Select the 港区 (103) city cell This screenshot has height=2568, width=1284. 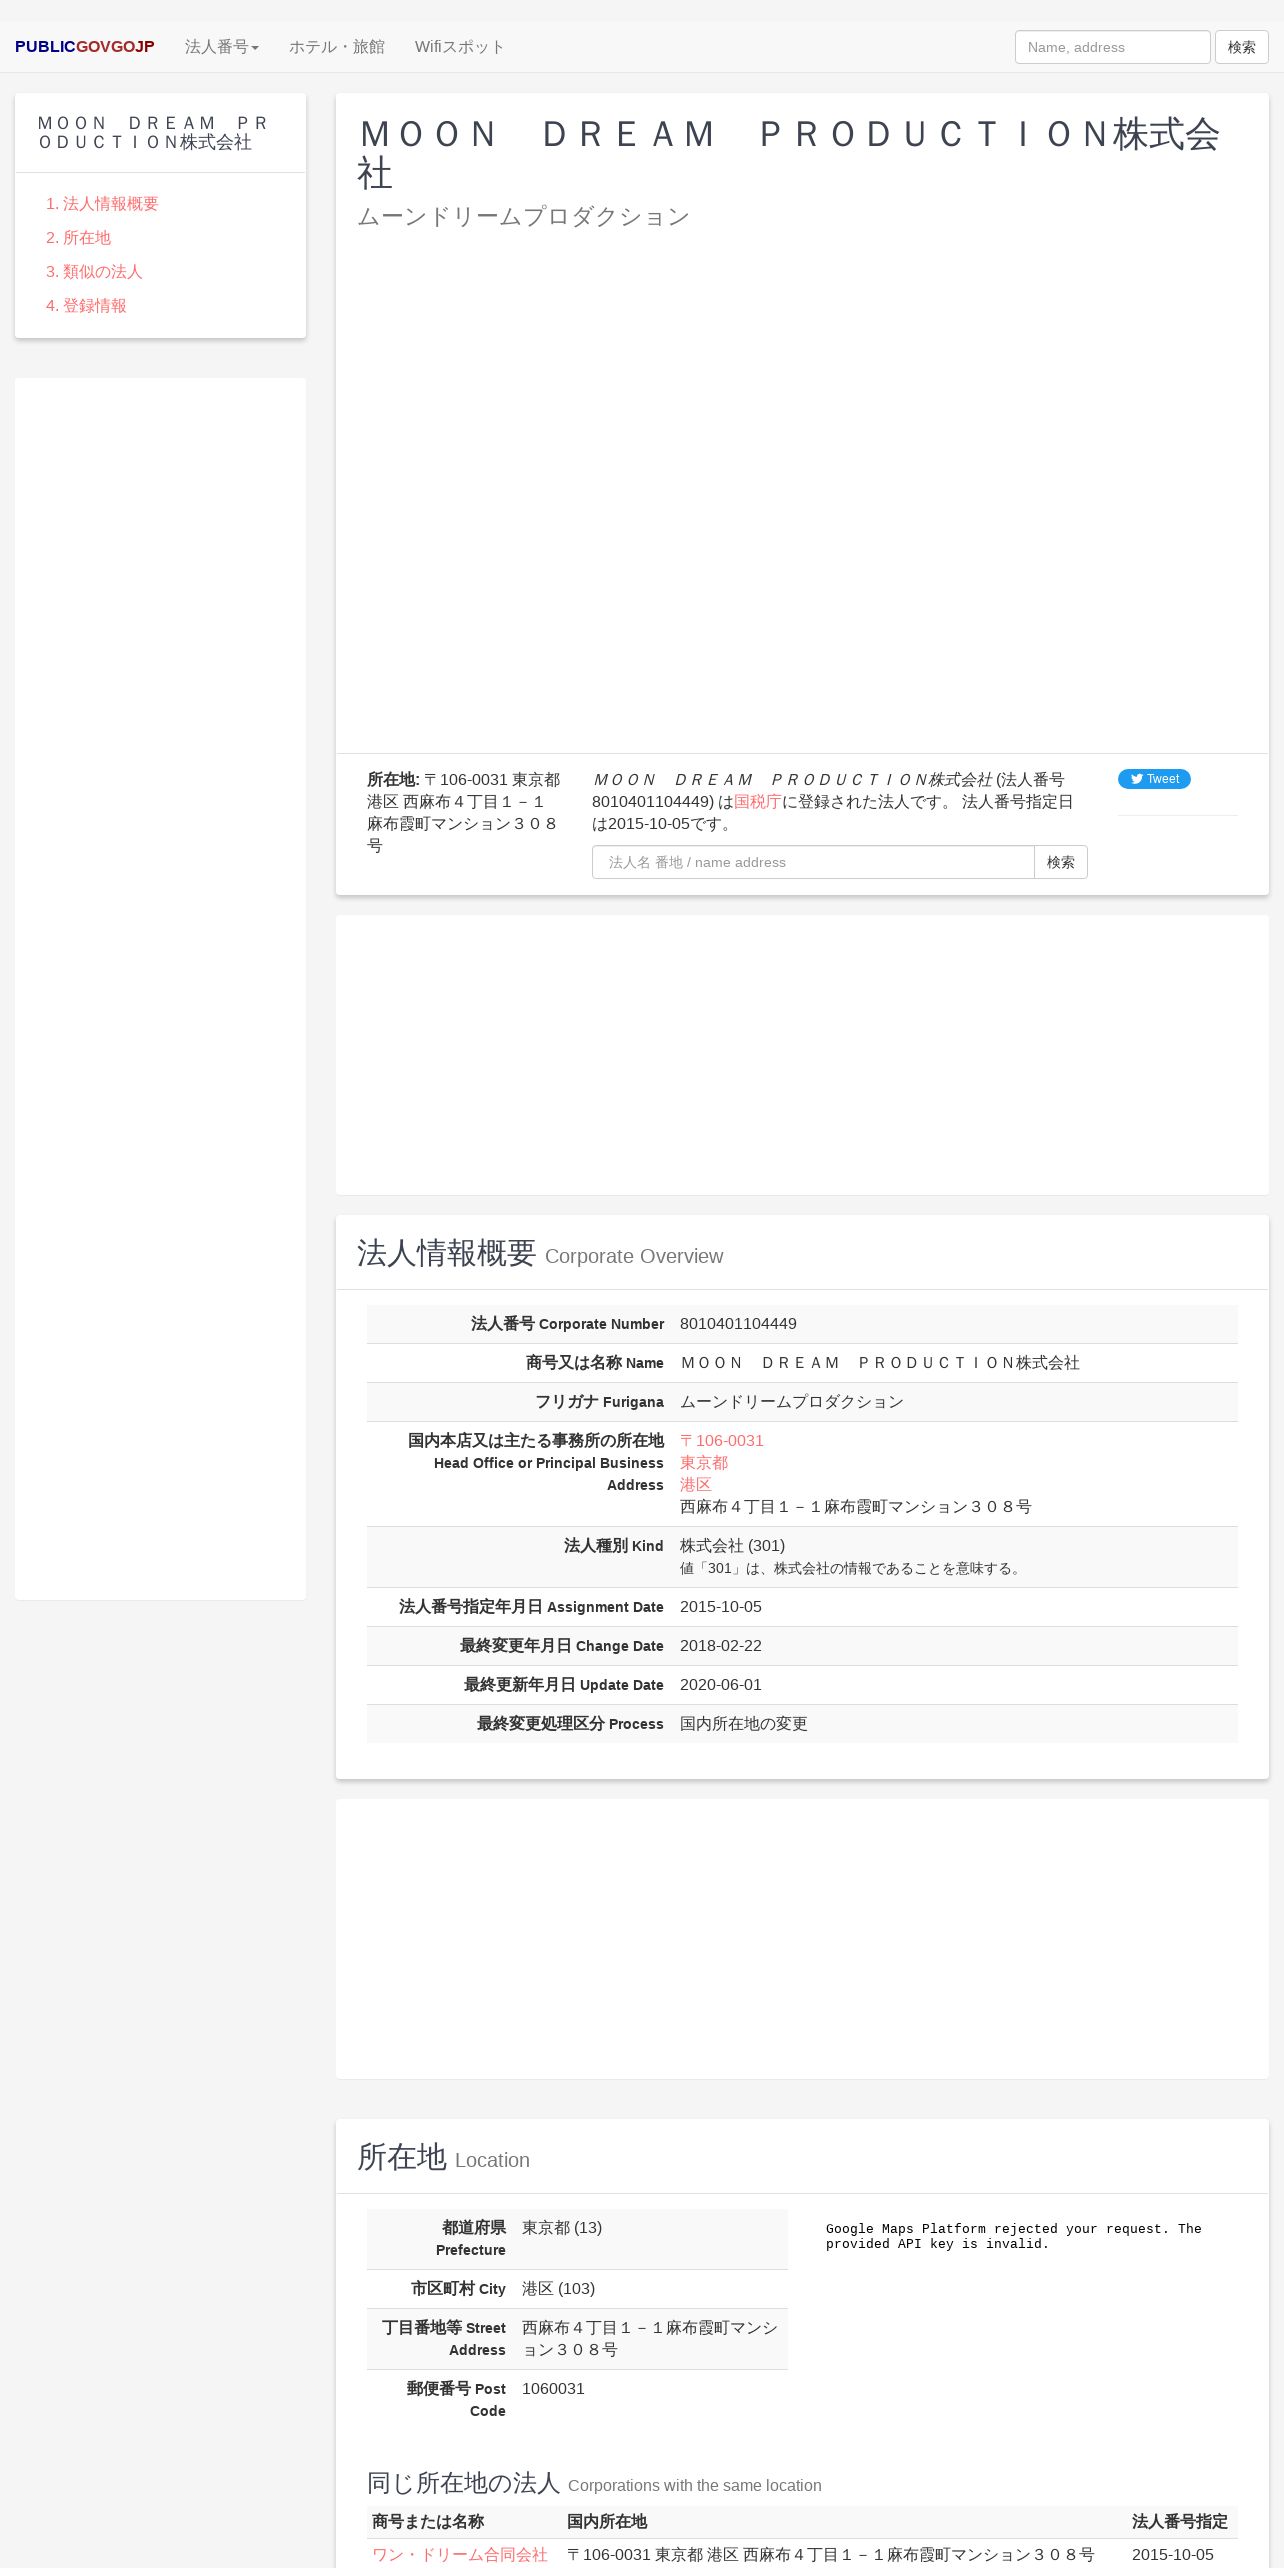pyautogui.click(x=558, y=2288)
